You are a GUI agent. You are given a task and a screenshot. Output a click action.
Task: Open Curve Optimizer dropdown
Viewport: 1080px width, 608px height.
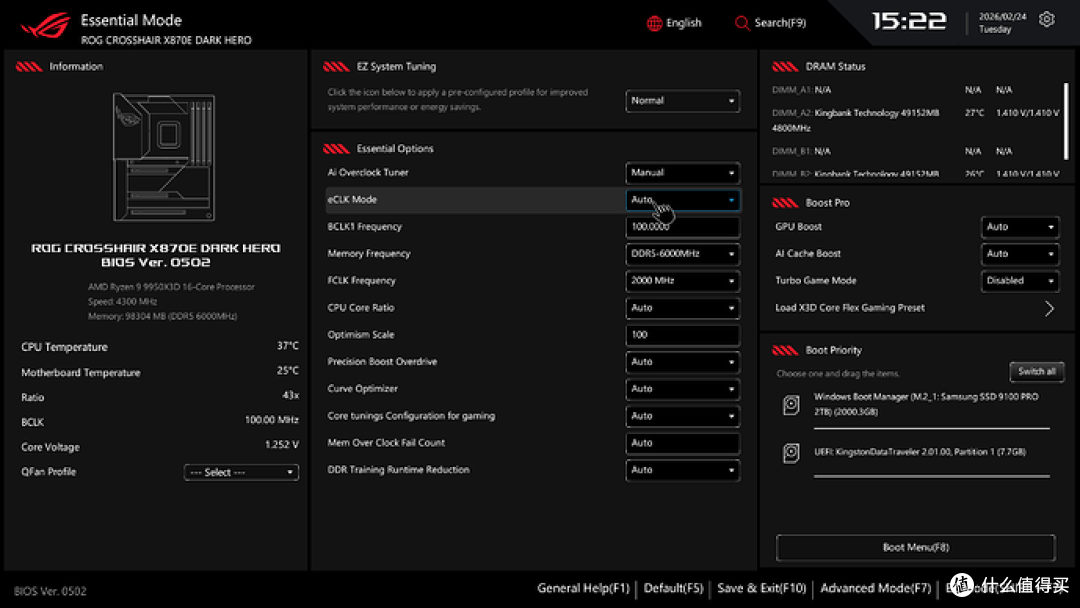(x=683, y=389)
